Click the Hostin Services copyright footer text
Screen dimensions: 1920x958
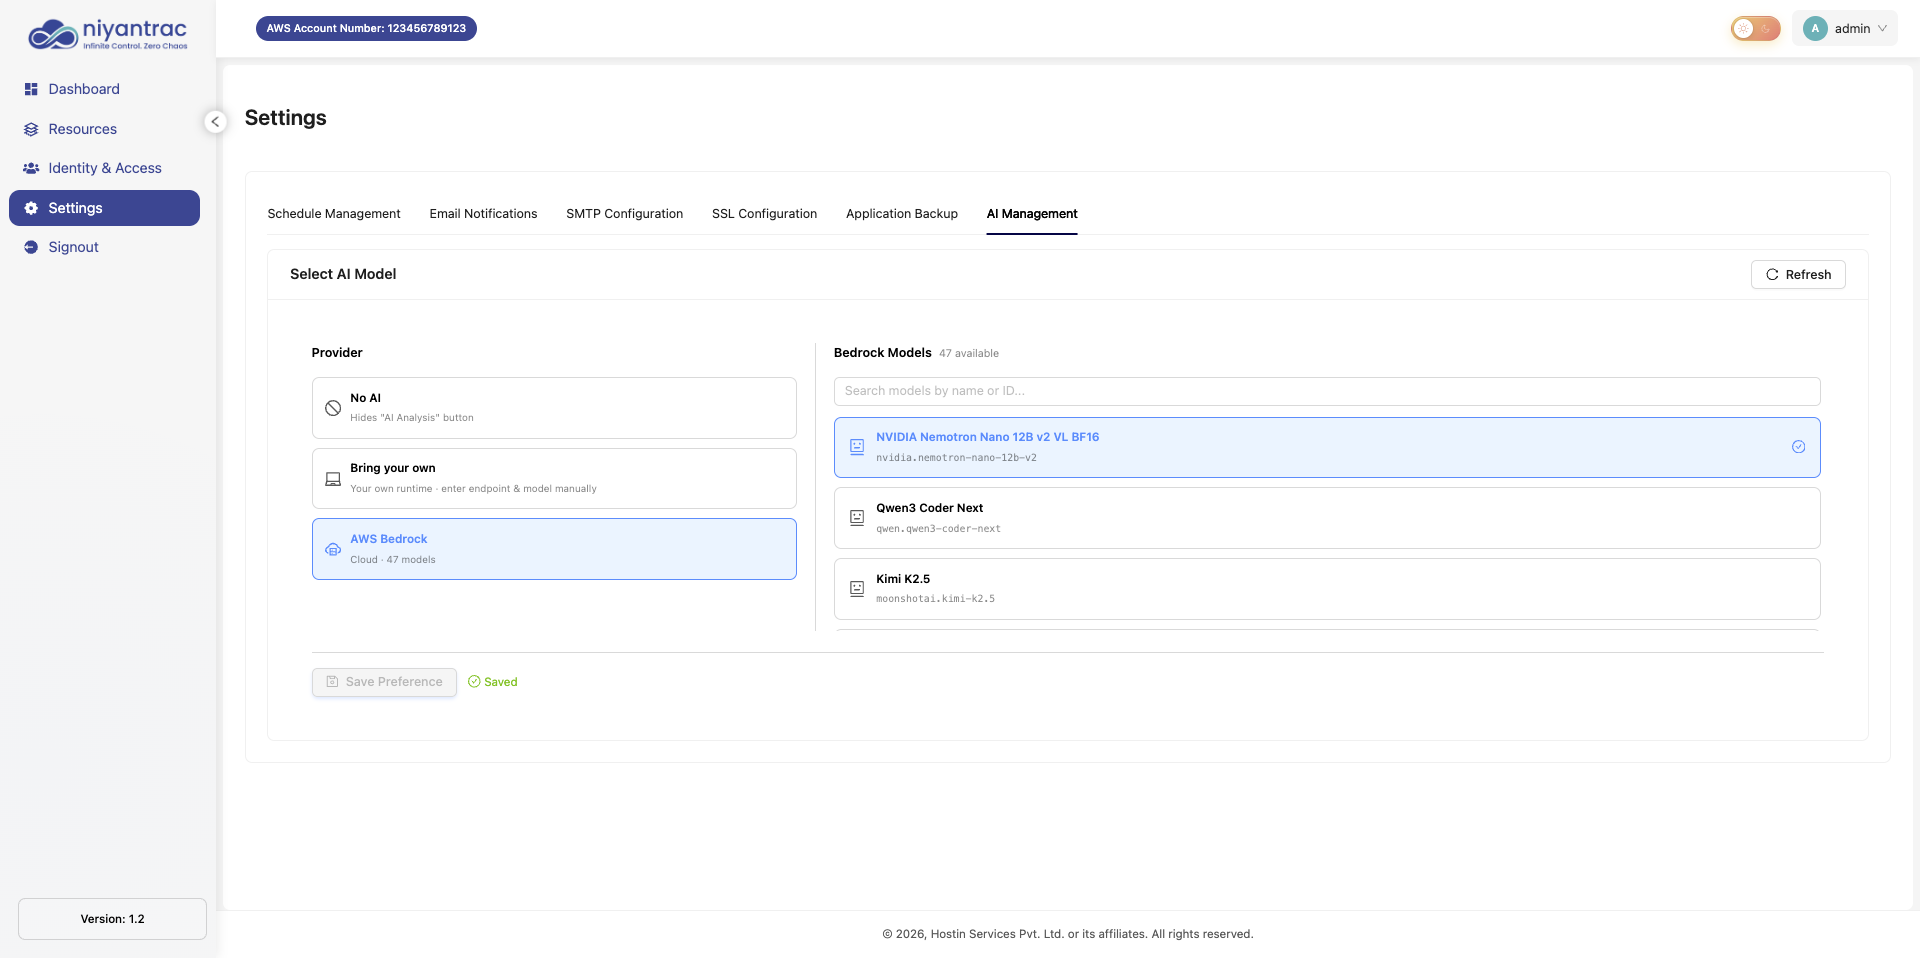point(1067,934)
